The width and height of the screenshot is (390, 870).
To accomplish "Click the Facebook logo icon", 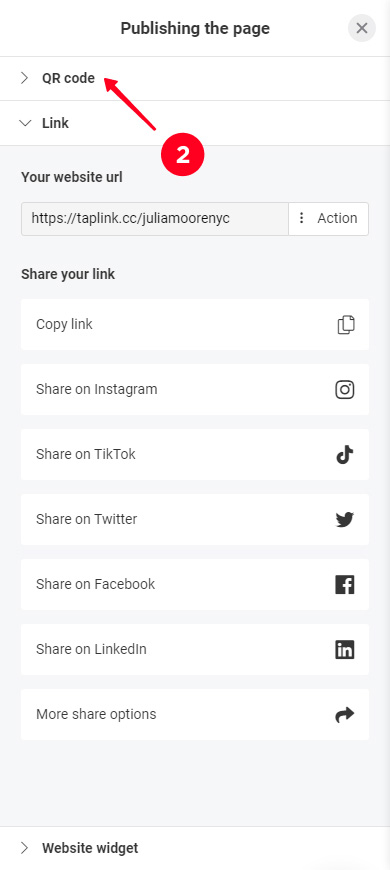I will click(x=345, y=584).
